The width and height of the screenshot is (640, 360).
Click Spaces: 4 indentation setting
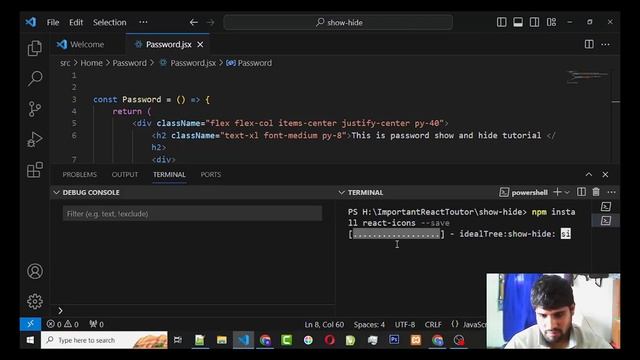[369, 324]
